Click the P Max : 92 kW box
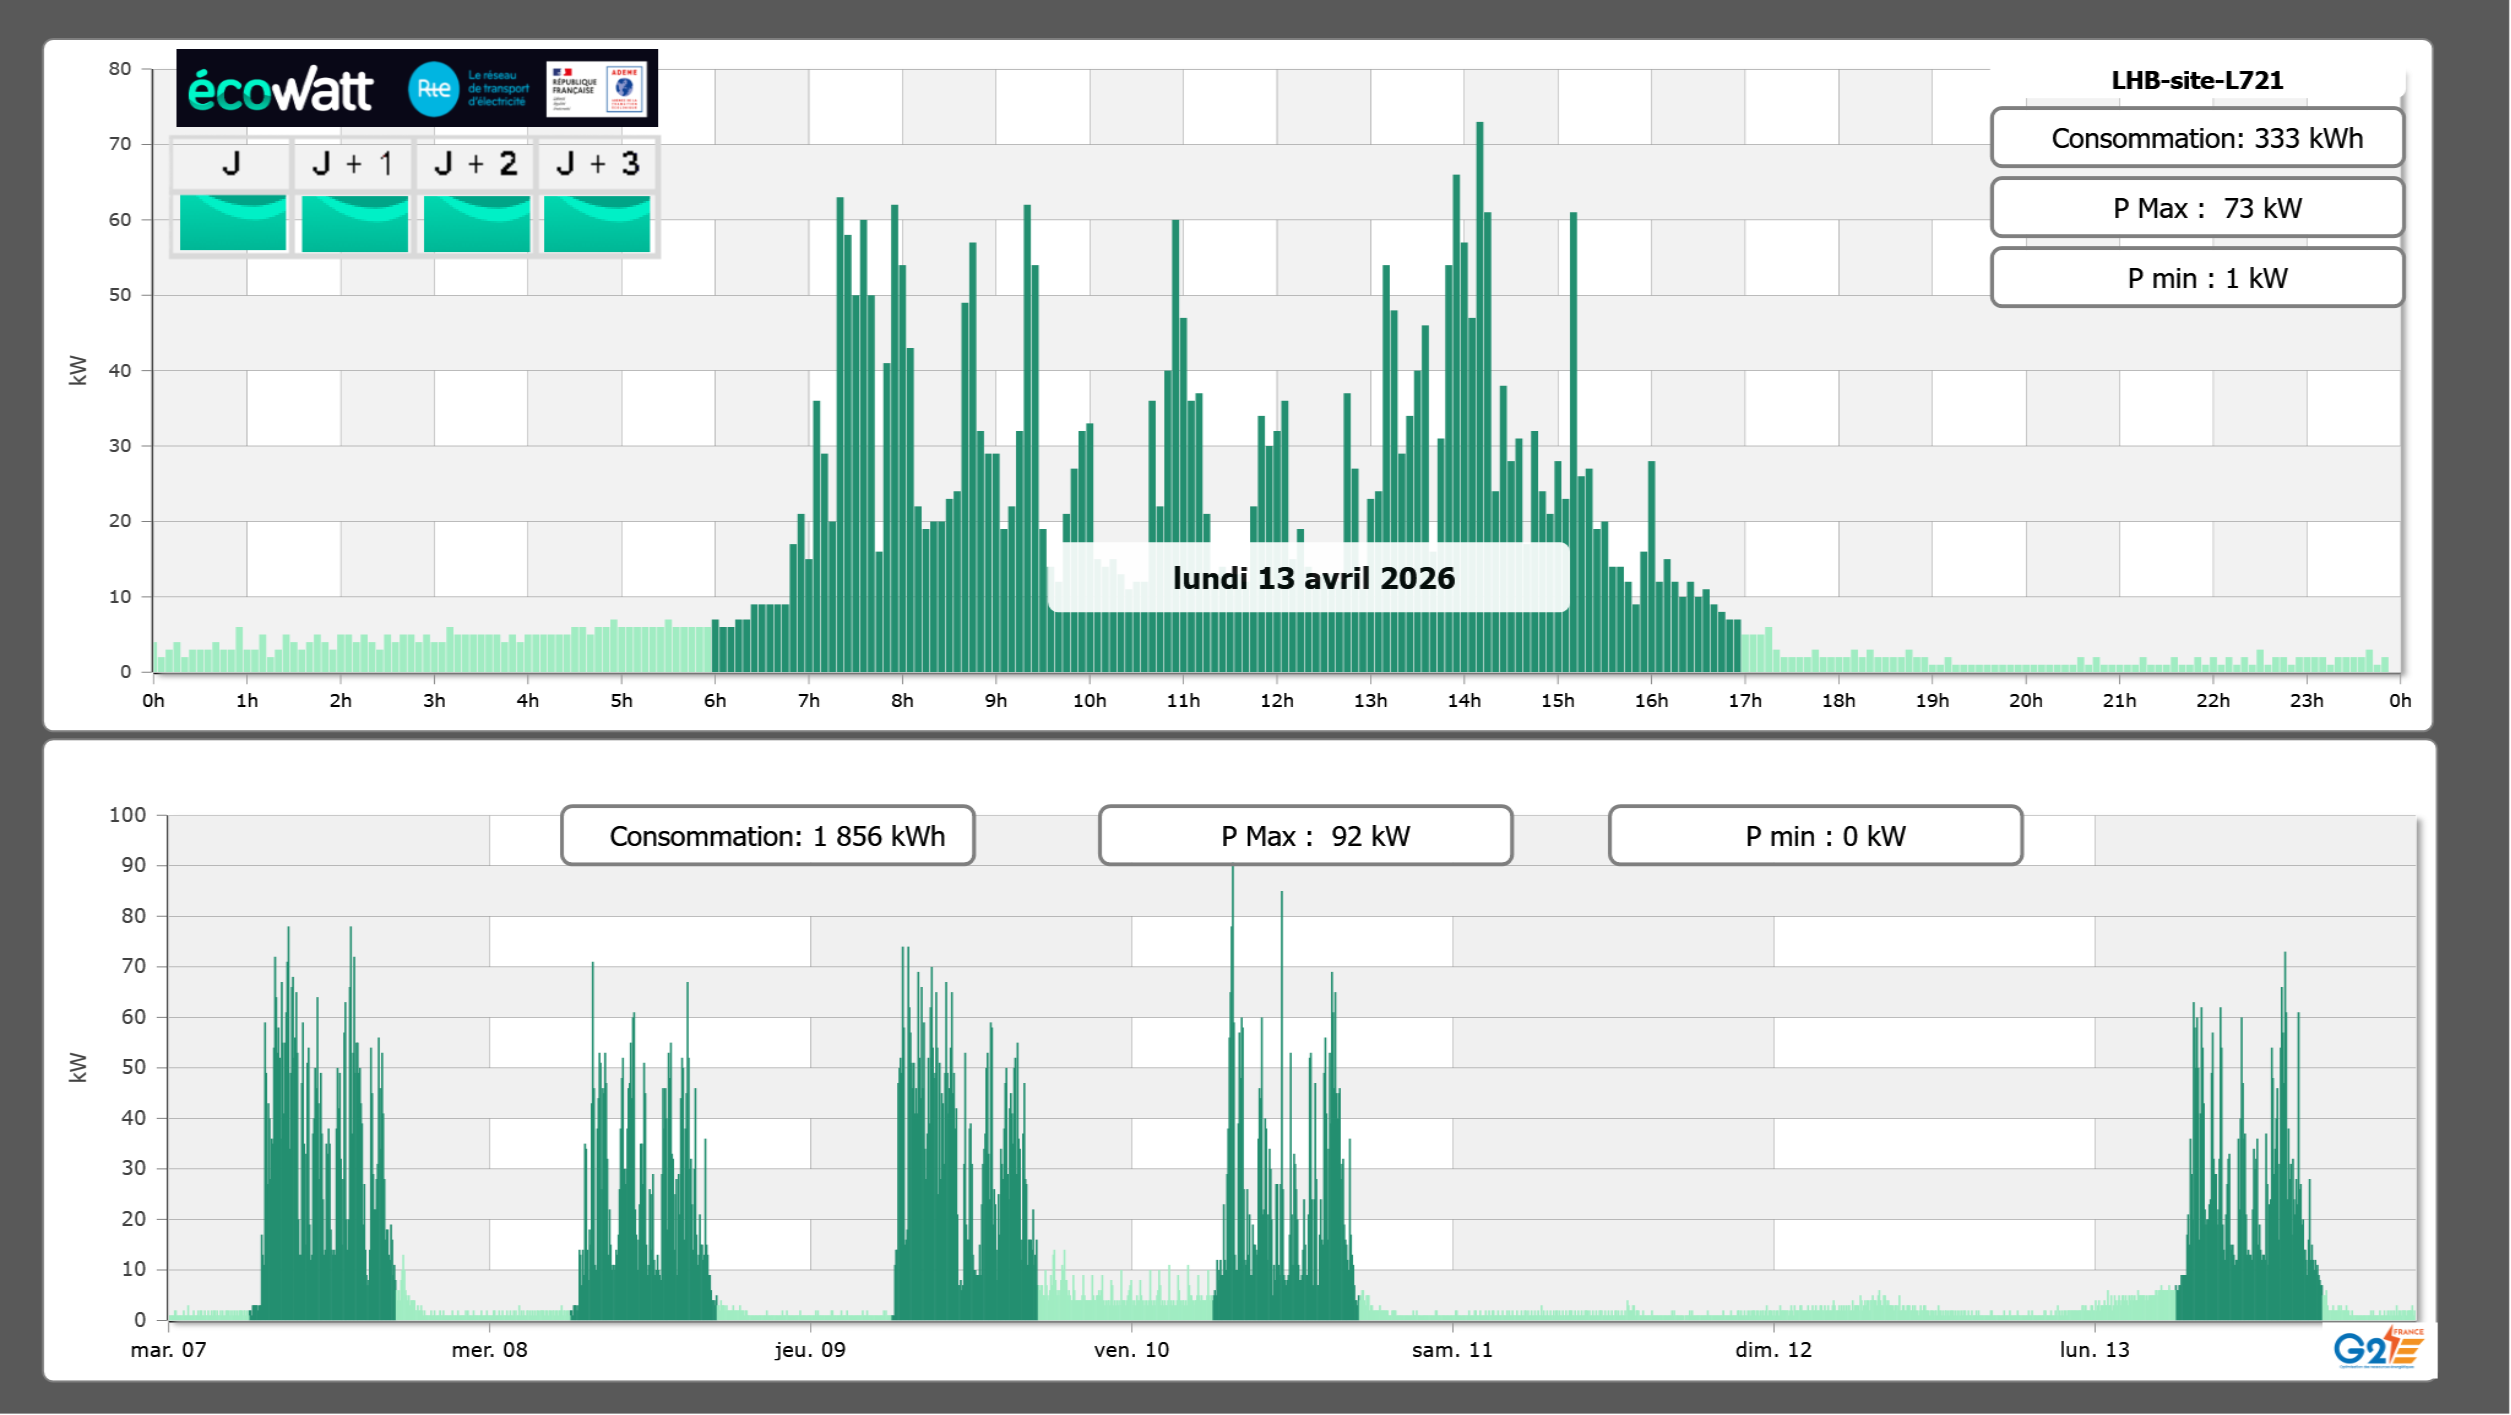Image resolution: width=2511 pixels, height=1415 pixels. click(1305, 836)
